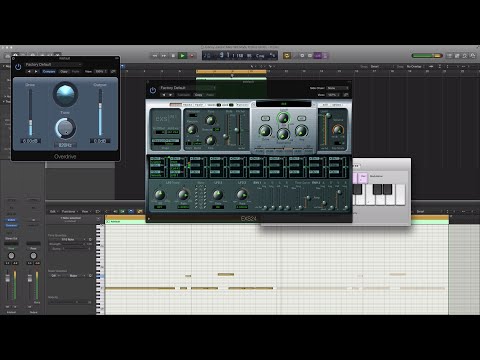Click the red Record button in transport
The width and height of the screenshot is (480, 360).
192,56
